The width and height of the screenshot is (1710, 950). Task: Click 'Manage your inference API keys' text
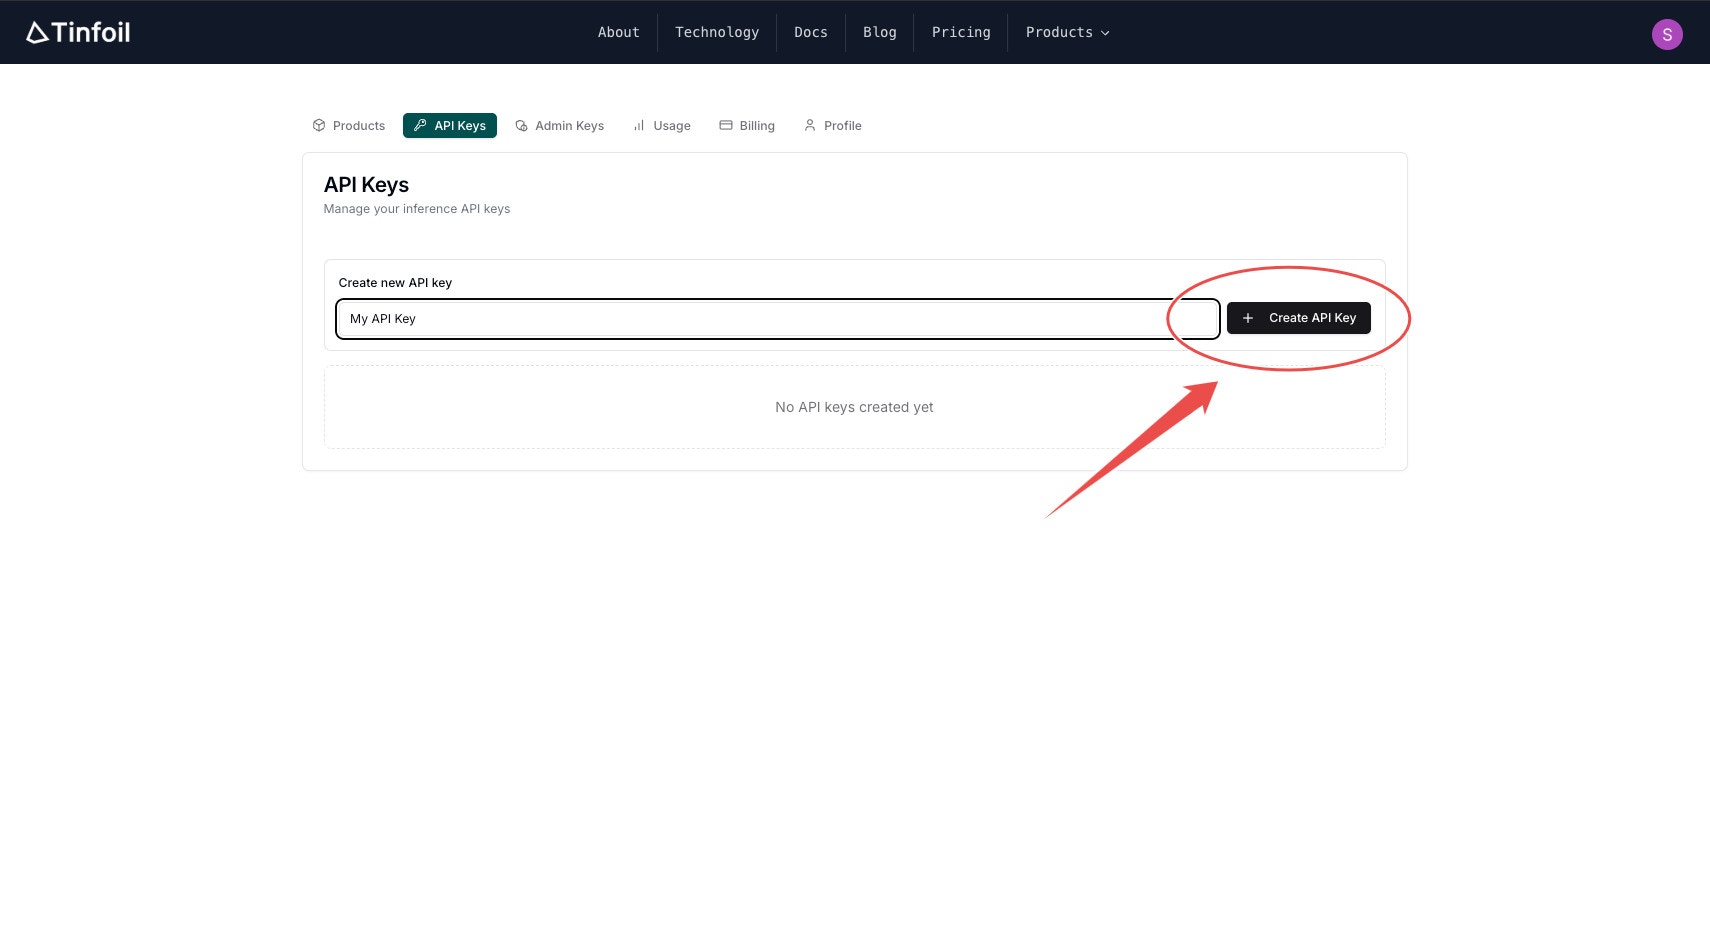coord(417,209)
